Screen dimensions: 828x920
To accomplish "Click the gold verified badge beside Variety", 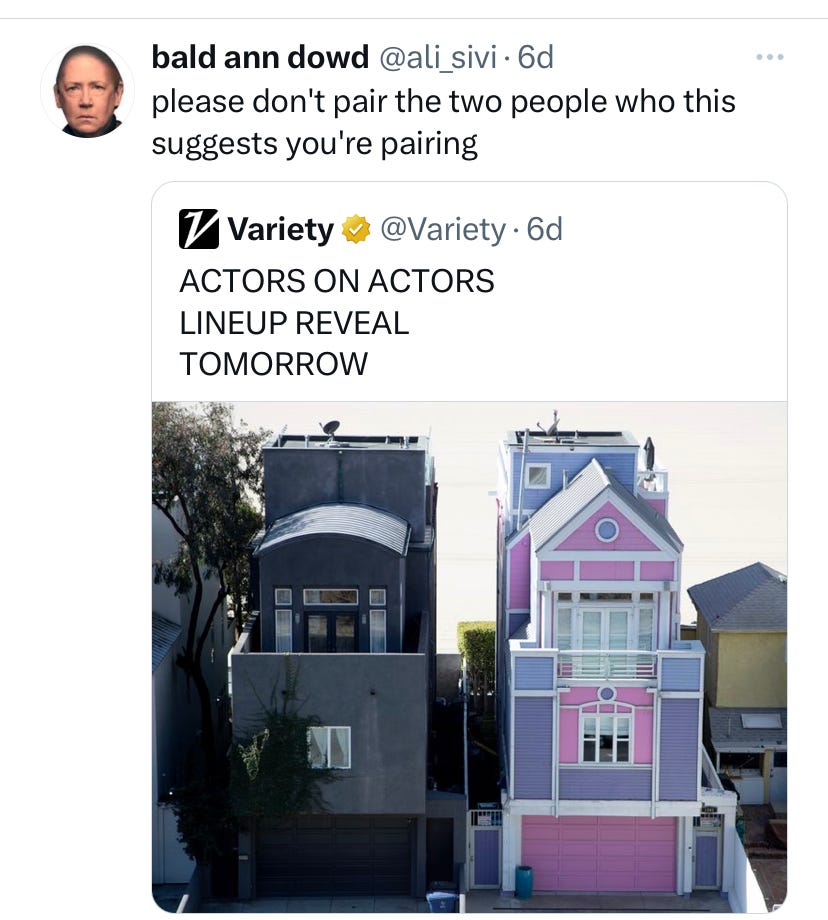I will pyautogui.click(x=356, y=229).
